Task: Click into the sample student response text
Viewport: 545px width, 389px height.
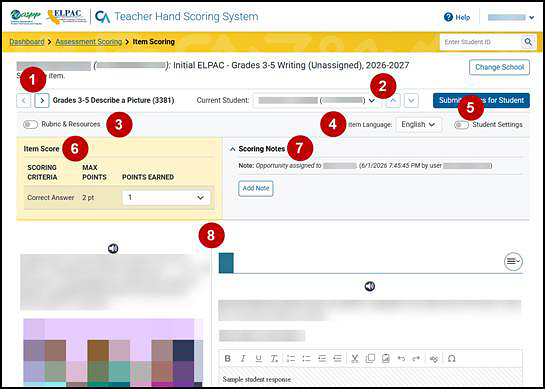Action: [257, 379]
